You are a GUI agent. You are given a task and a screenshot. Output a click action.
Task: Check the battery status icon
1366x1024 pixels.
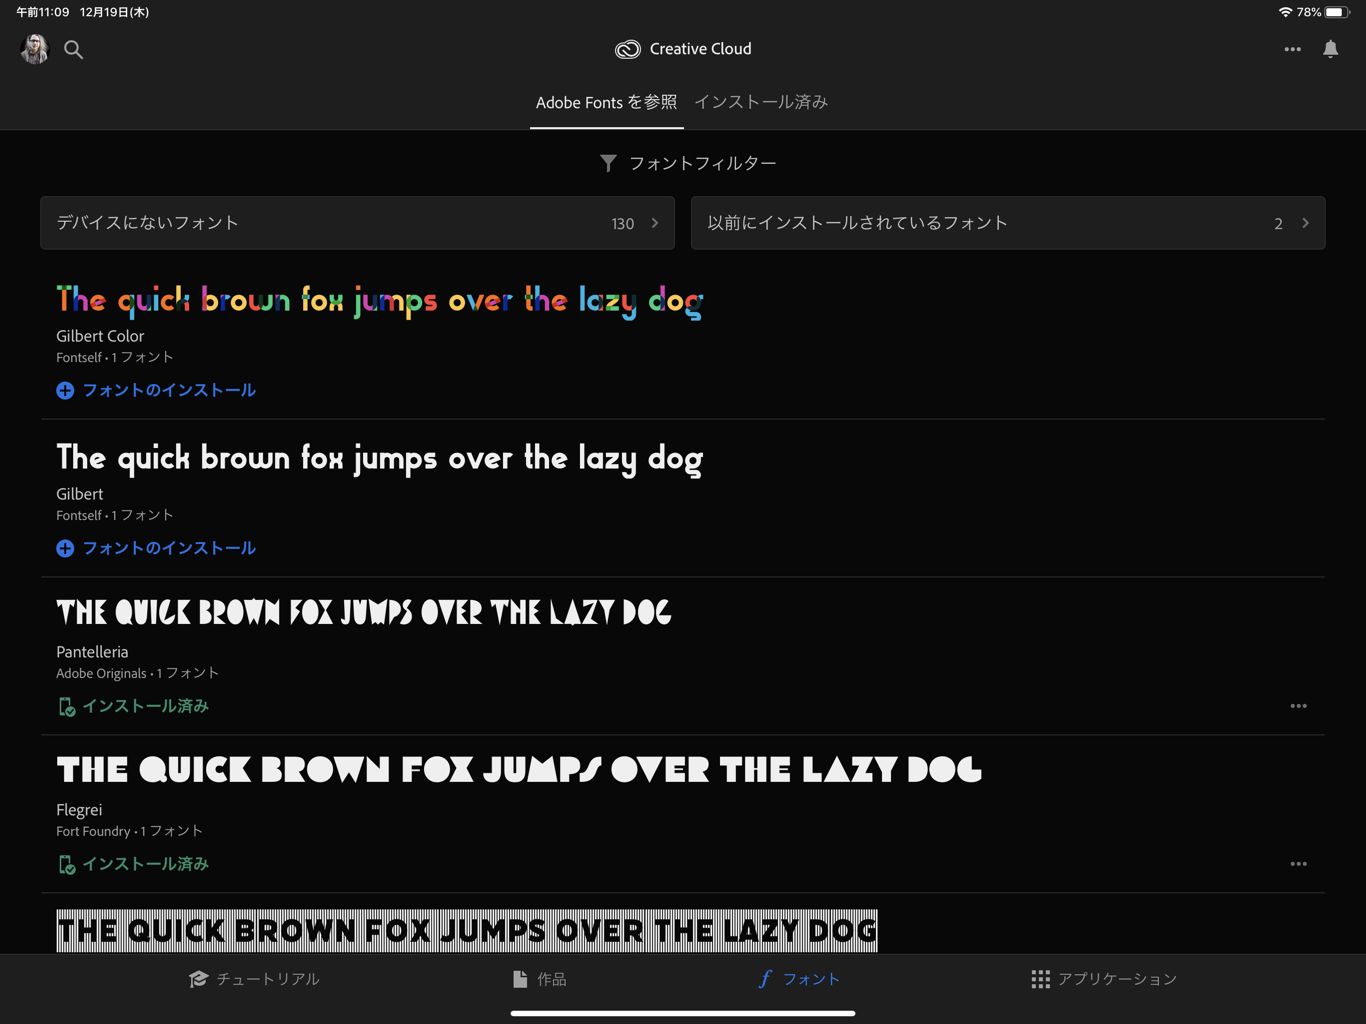pyautogui.click(x=1338, y=12)
